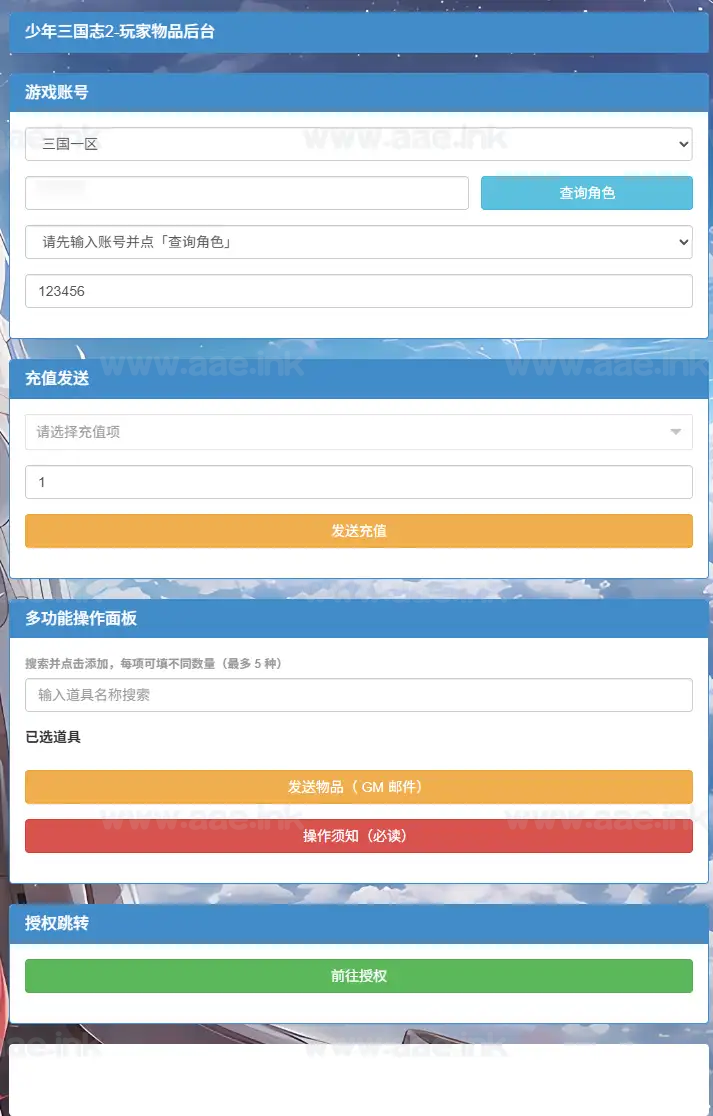Click the input field containing 123456
Screen dimensions: 713x1116
359,291
